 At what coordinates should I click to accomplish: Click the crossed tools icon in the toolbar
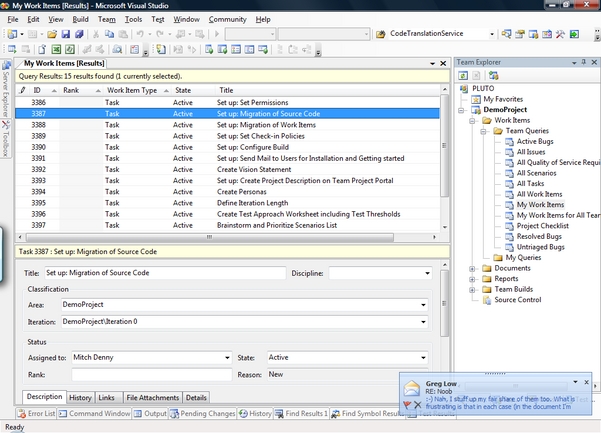click(560, 34)
